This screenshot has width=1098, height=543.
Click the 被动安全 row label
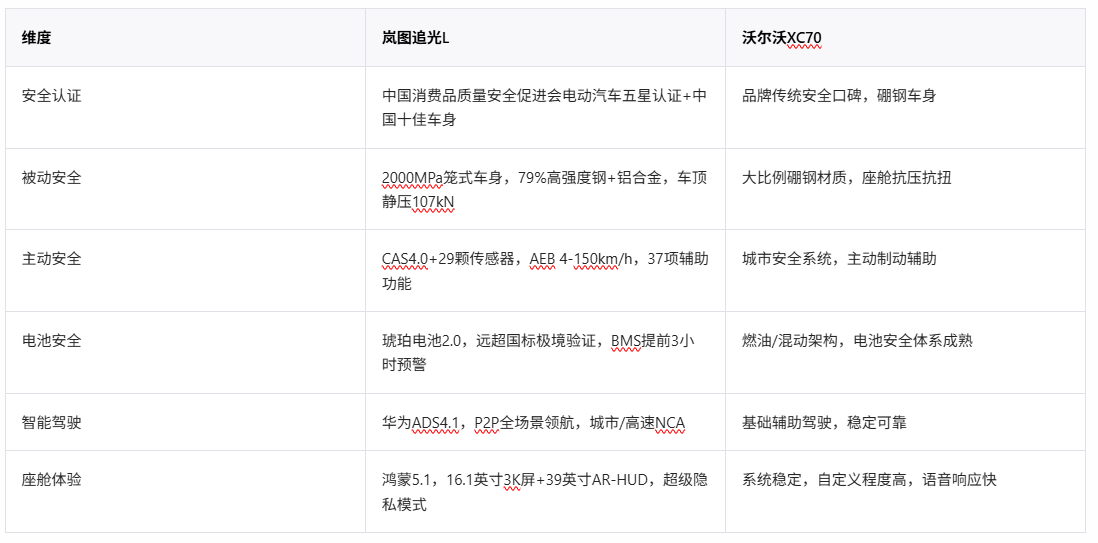click(52, 178)
